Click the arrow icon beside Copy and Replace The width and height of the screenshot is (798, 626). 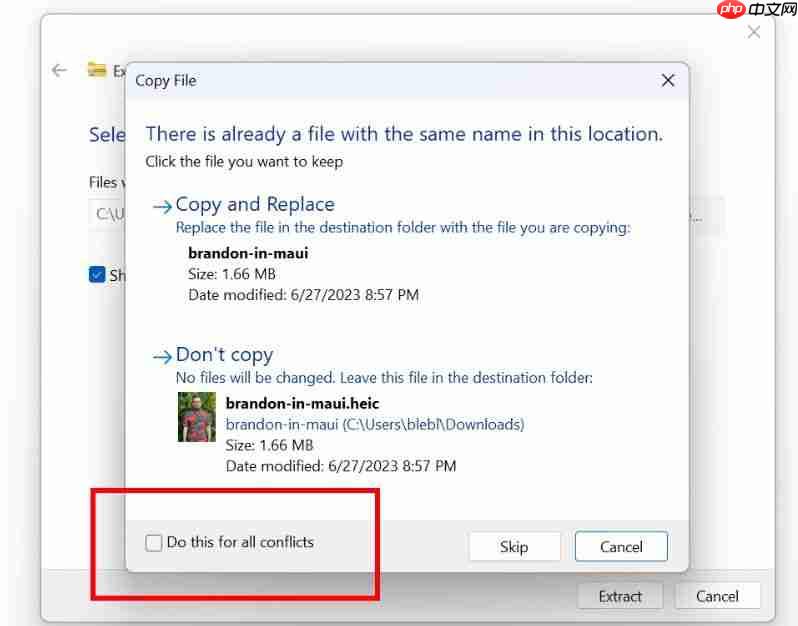(162, 207)
